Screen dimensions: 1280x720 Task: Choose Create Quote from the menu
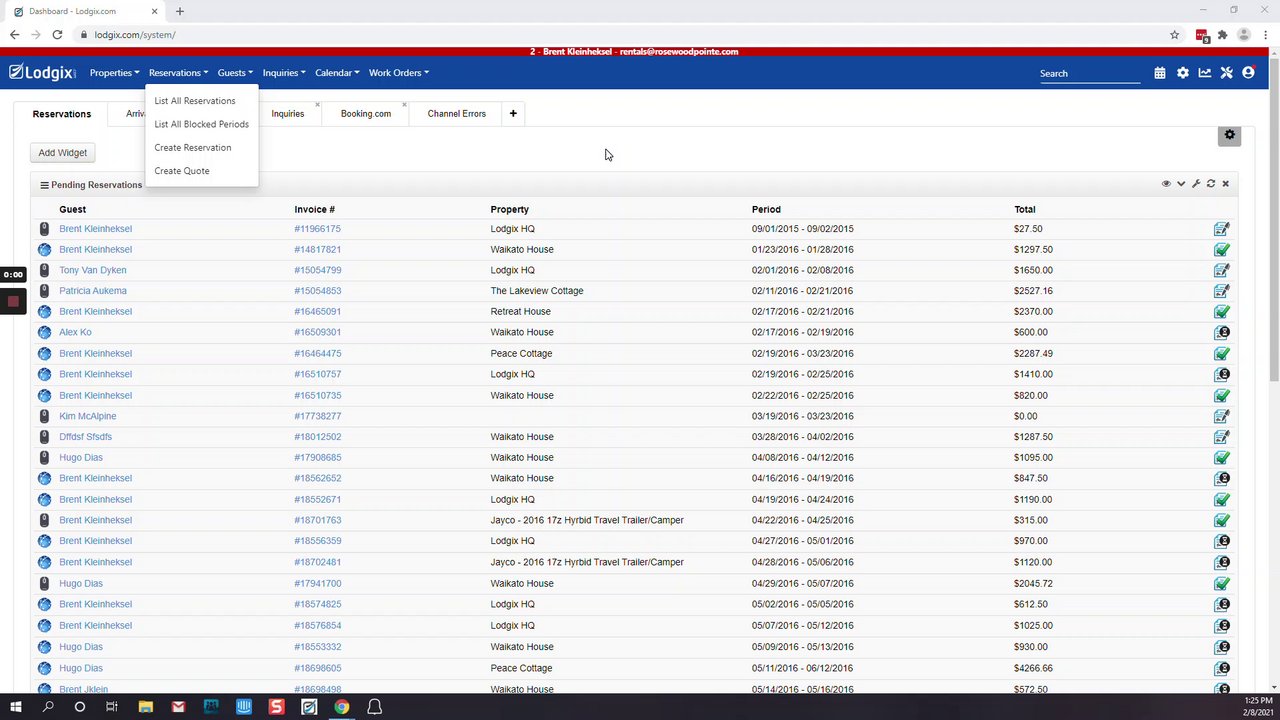[x=182, y=171]
